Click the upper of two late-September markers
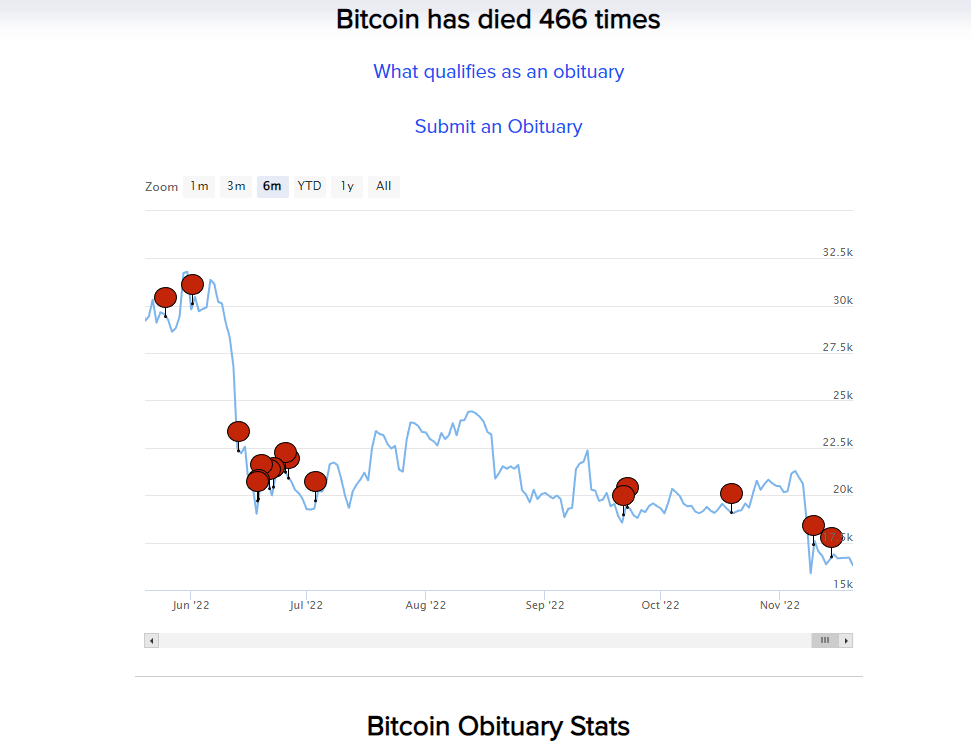Image resolution: width=971 pixels, height=747 pixels. [628, 485]
